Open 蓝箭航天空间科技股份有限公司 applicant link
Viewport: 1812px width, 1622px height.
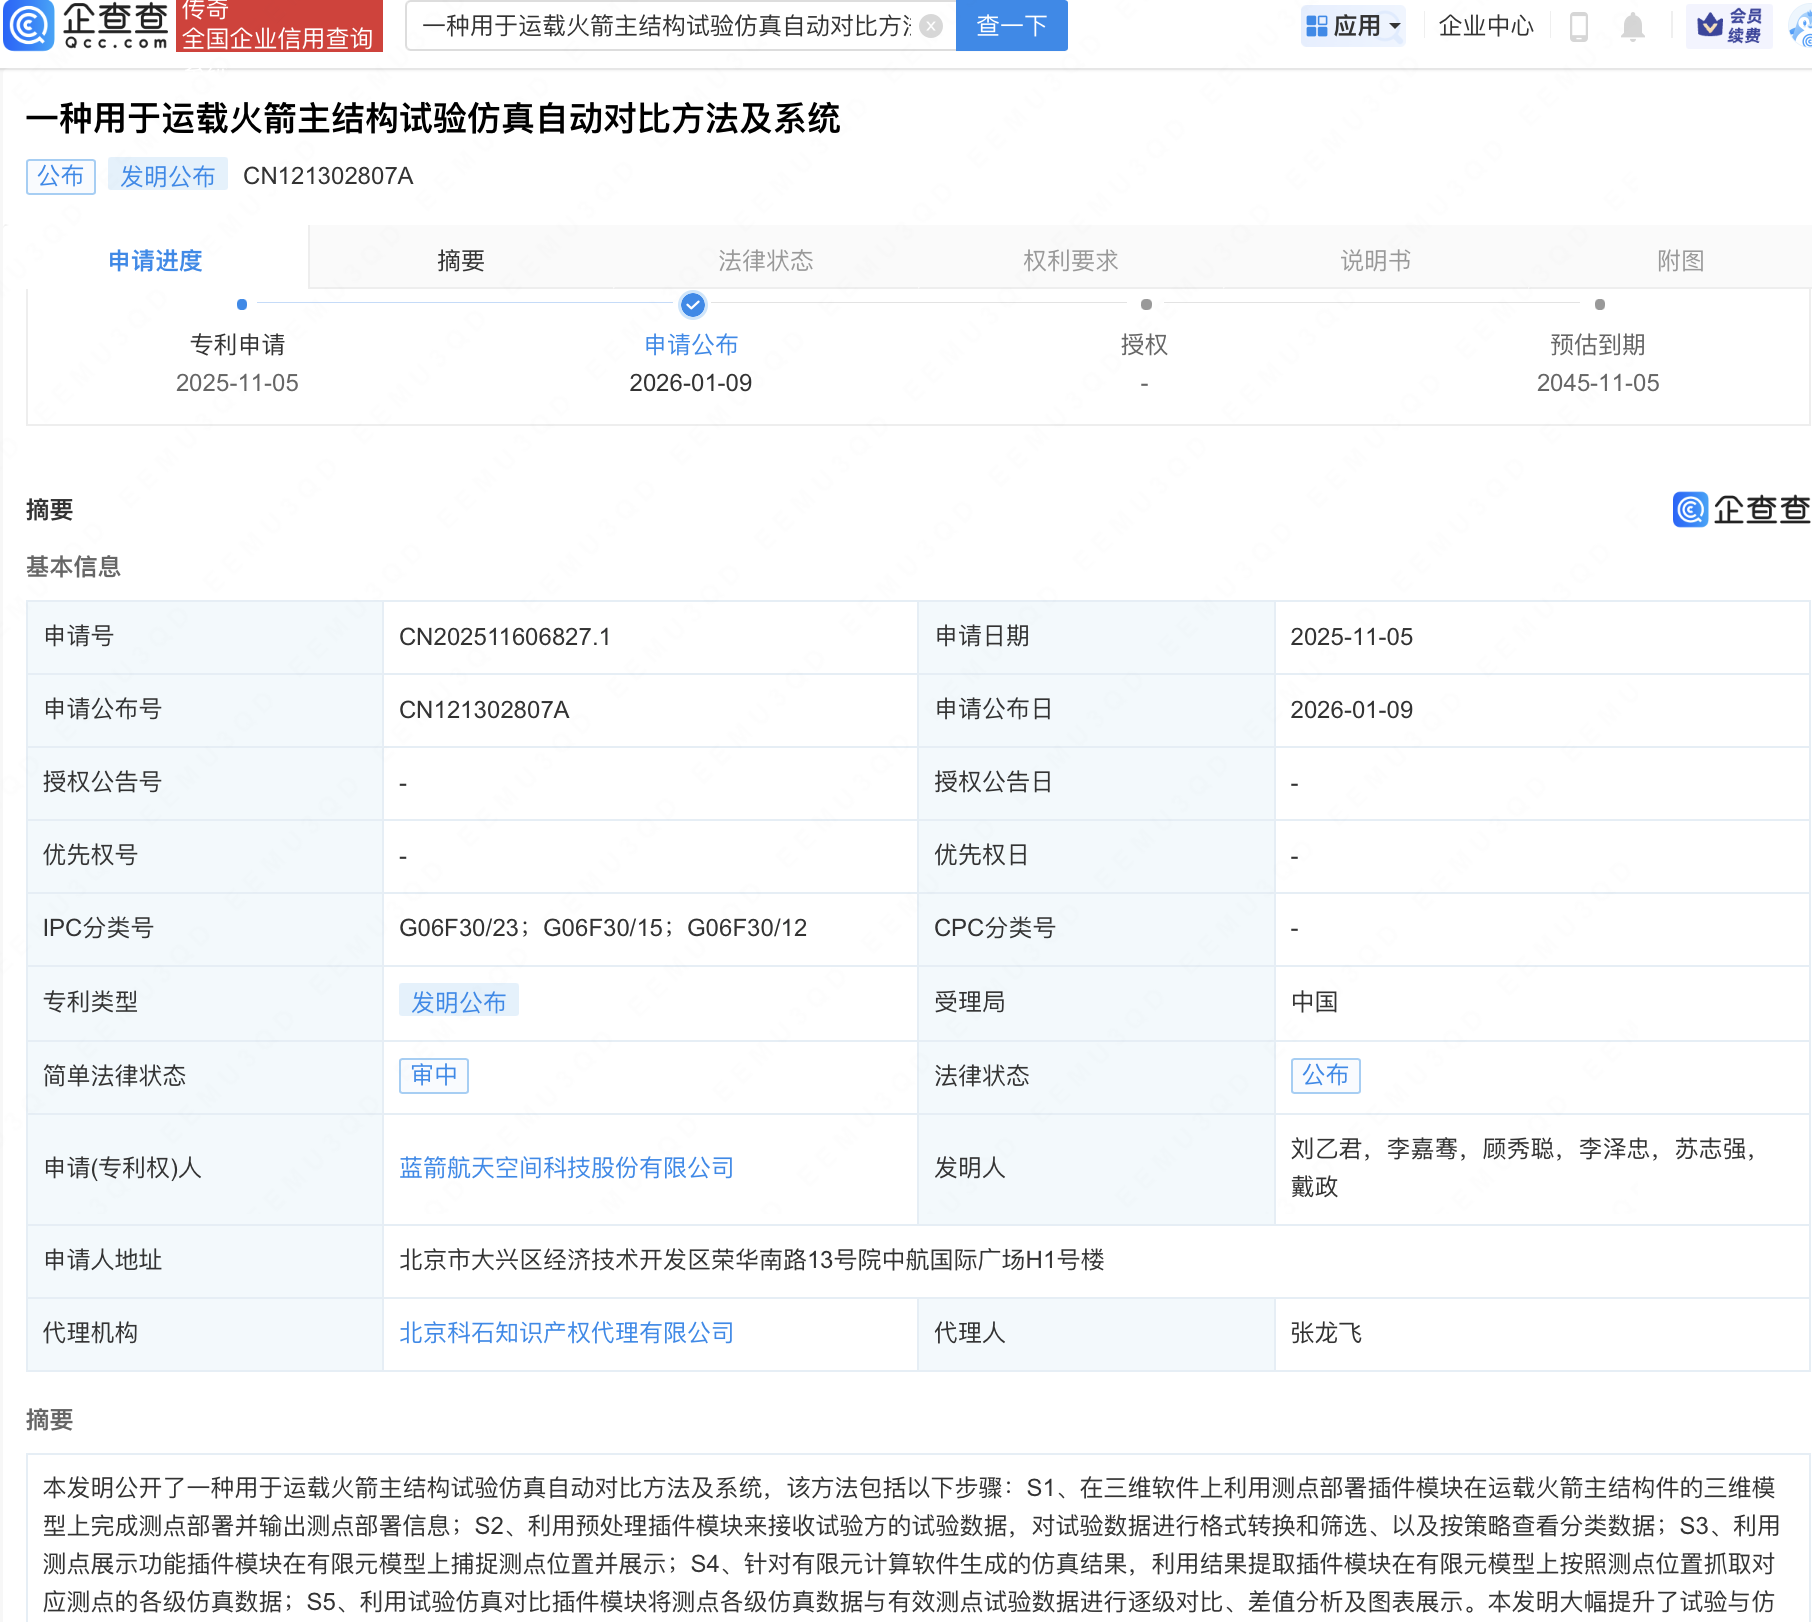(x=566, y=1168)
